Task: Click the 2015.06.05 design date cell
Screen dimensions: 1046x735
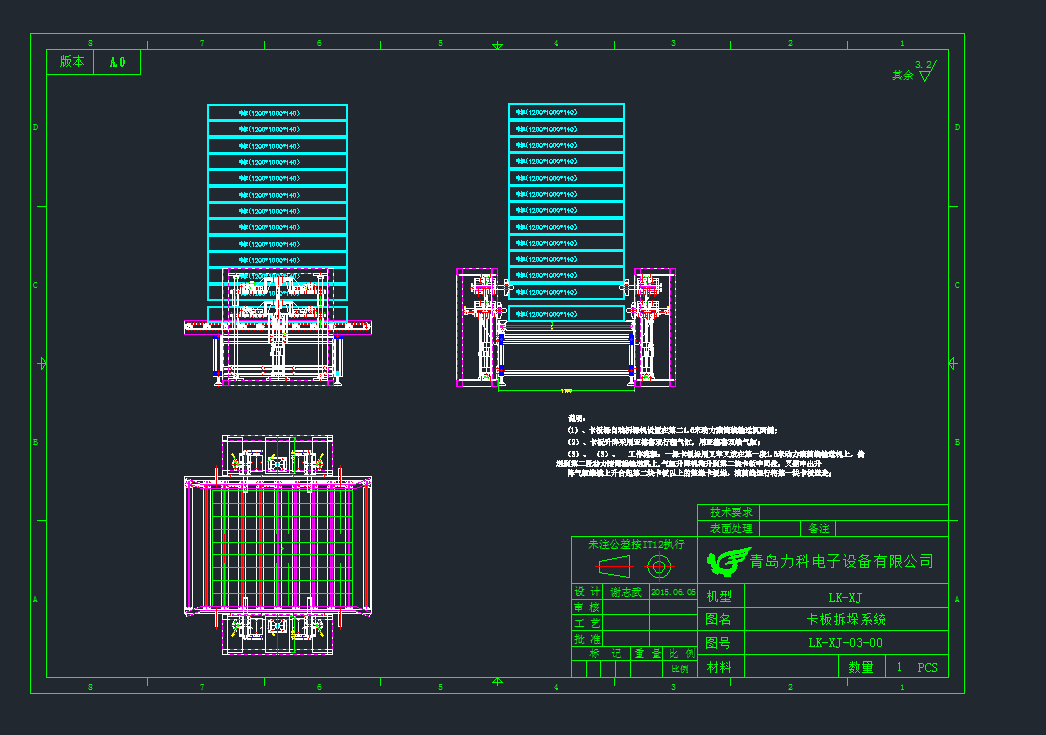Action: point(672,592)
